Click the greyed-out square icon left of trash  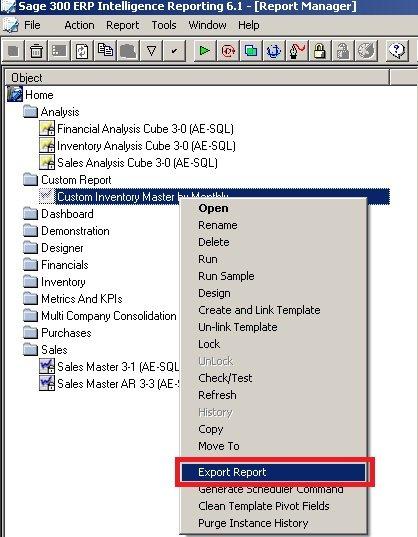click(13, 51)
